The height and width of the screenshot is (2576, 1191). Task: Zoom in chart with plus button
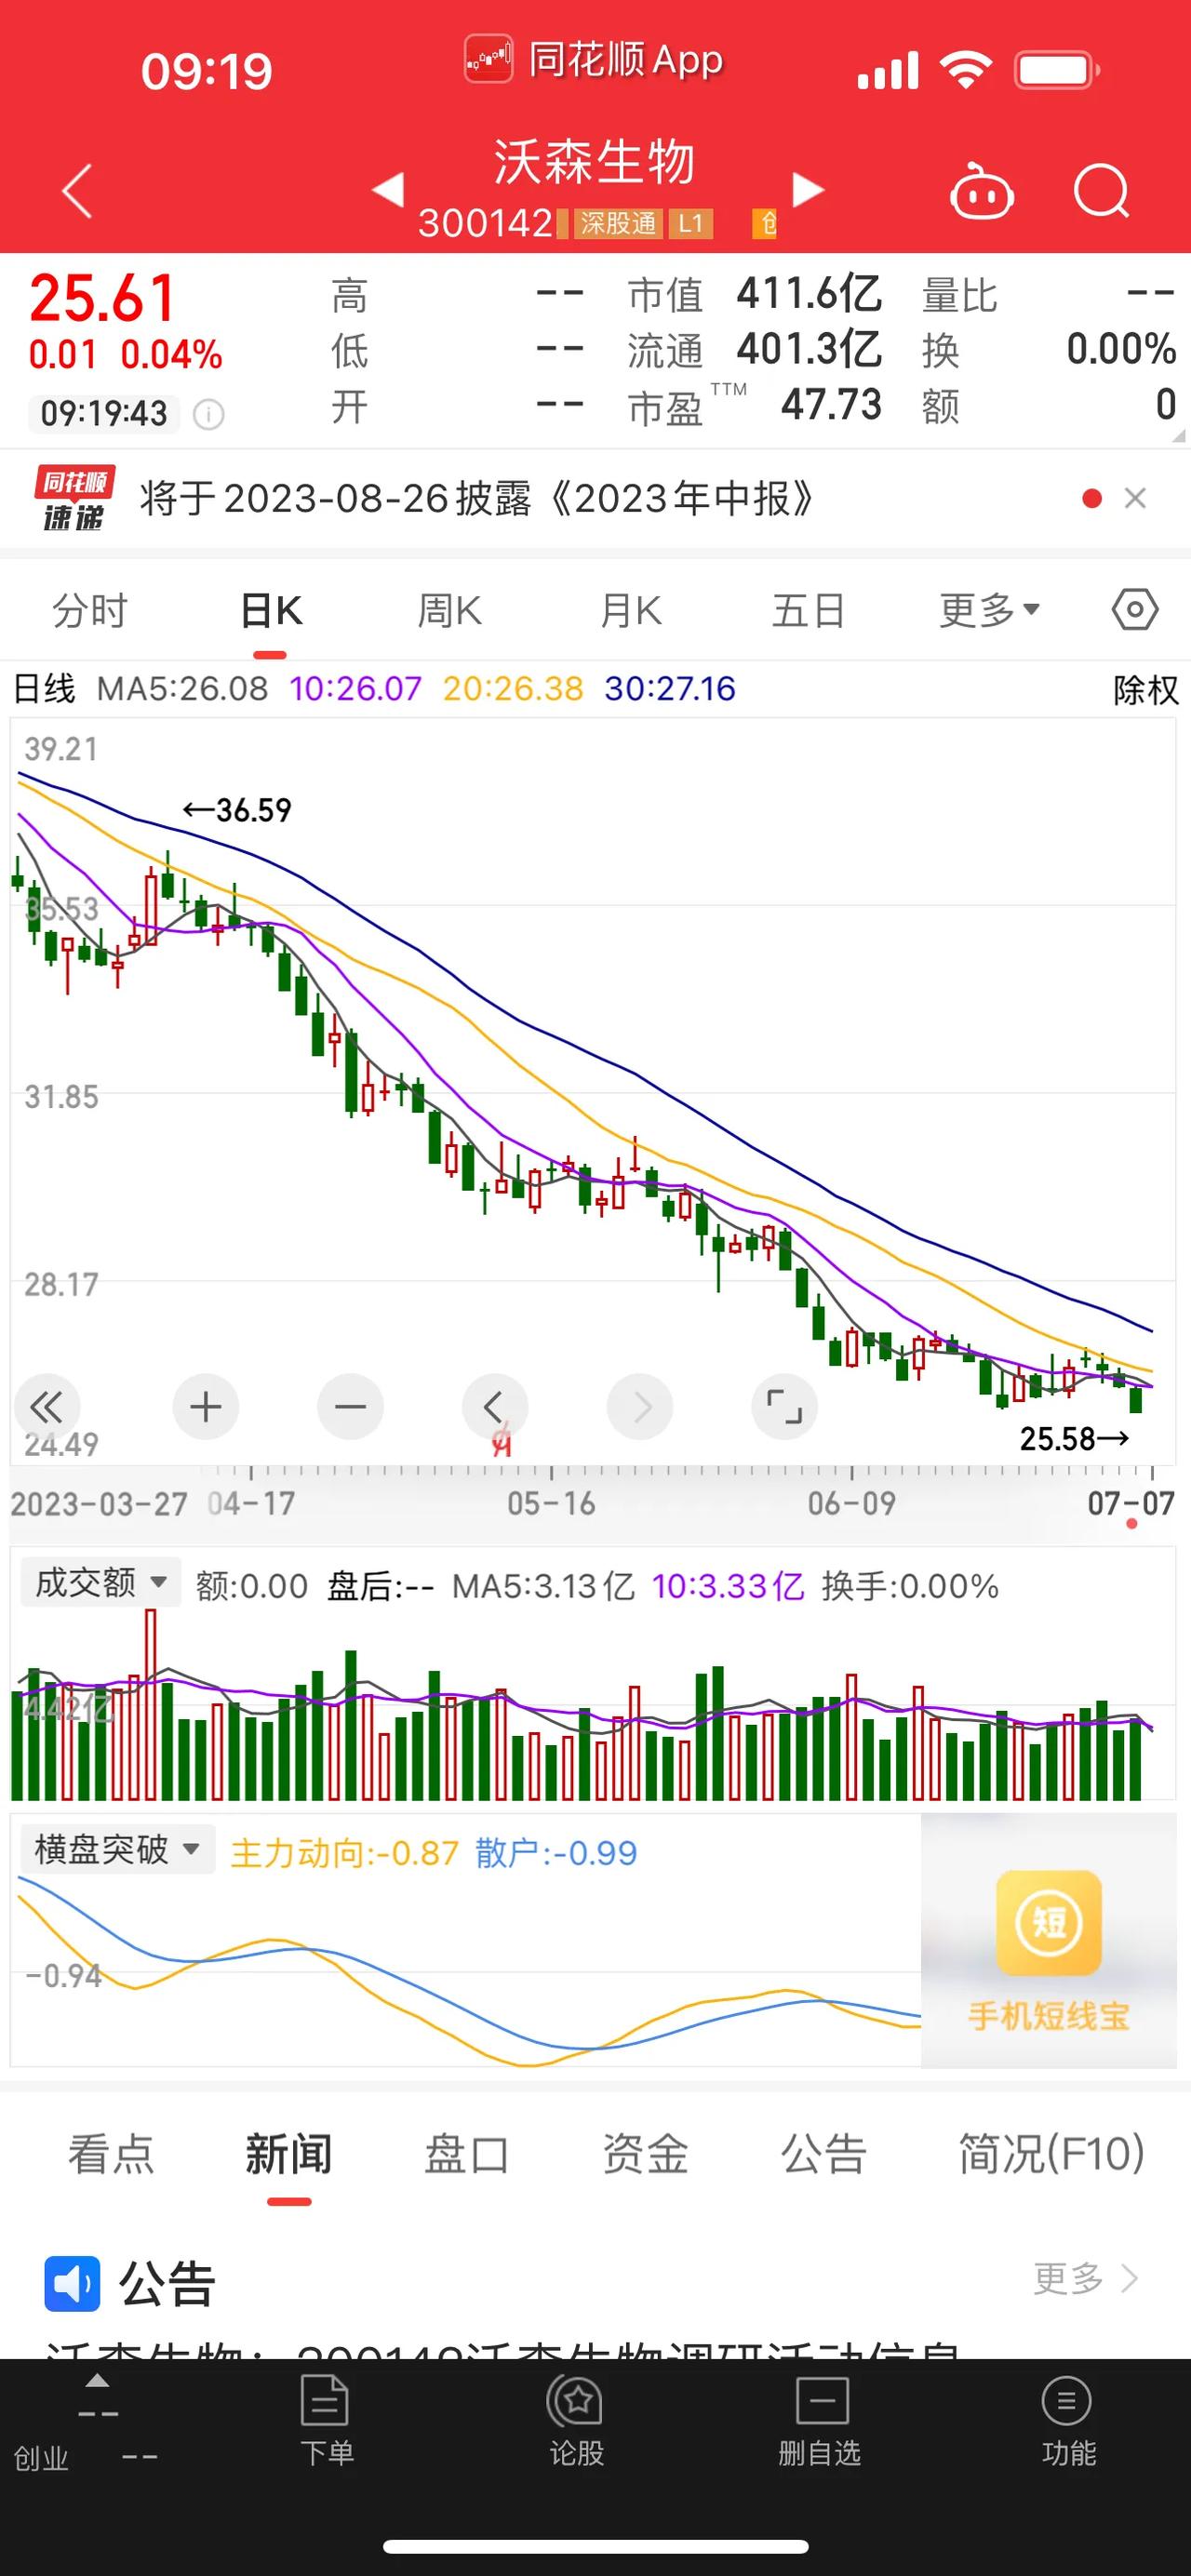[x=205, y=1407]
